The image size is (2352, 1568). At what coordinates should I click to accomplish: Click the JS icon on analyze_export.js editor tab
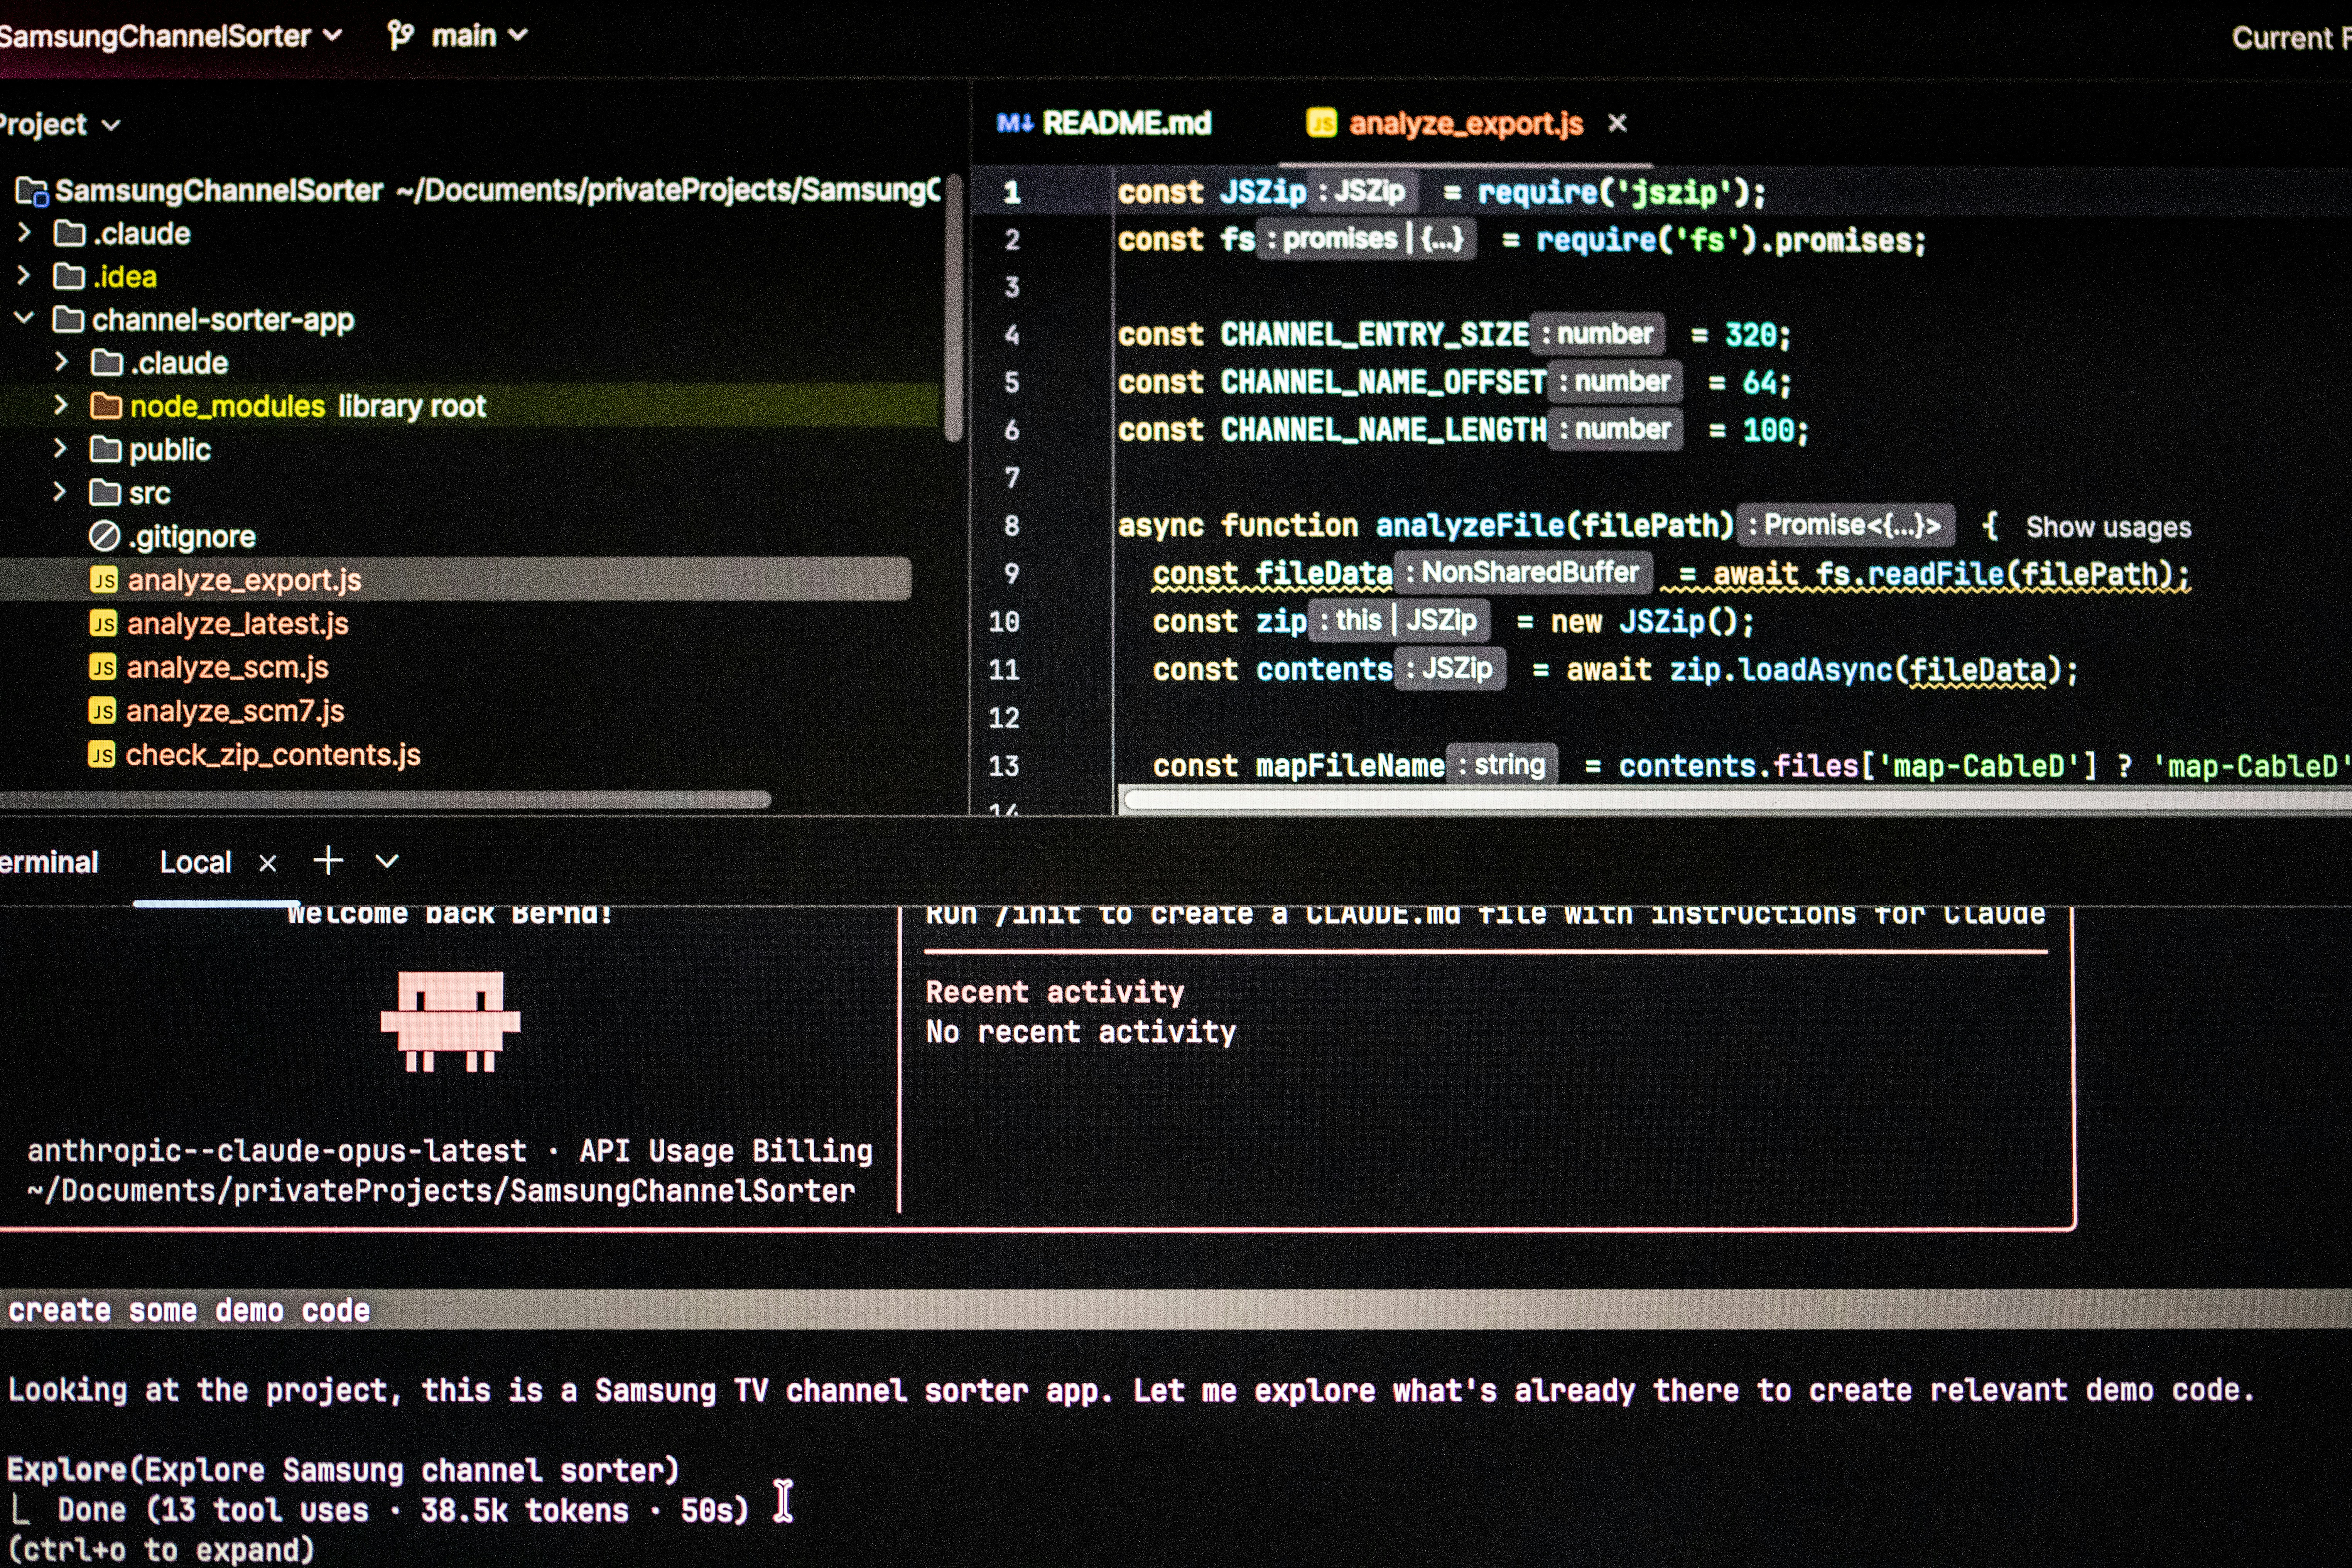(x=1322, y=122)
